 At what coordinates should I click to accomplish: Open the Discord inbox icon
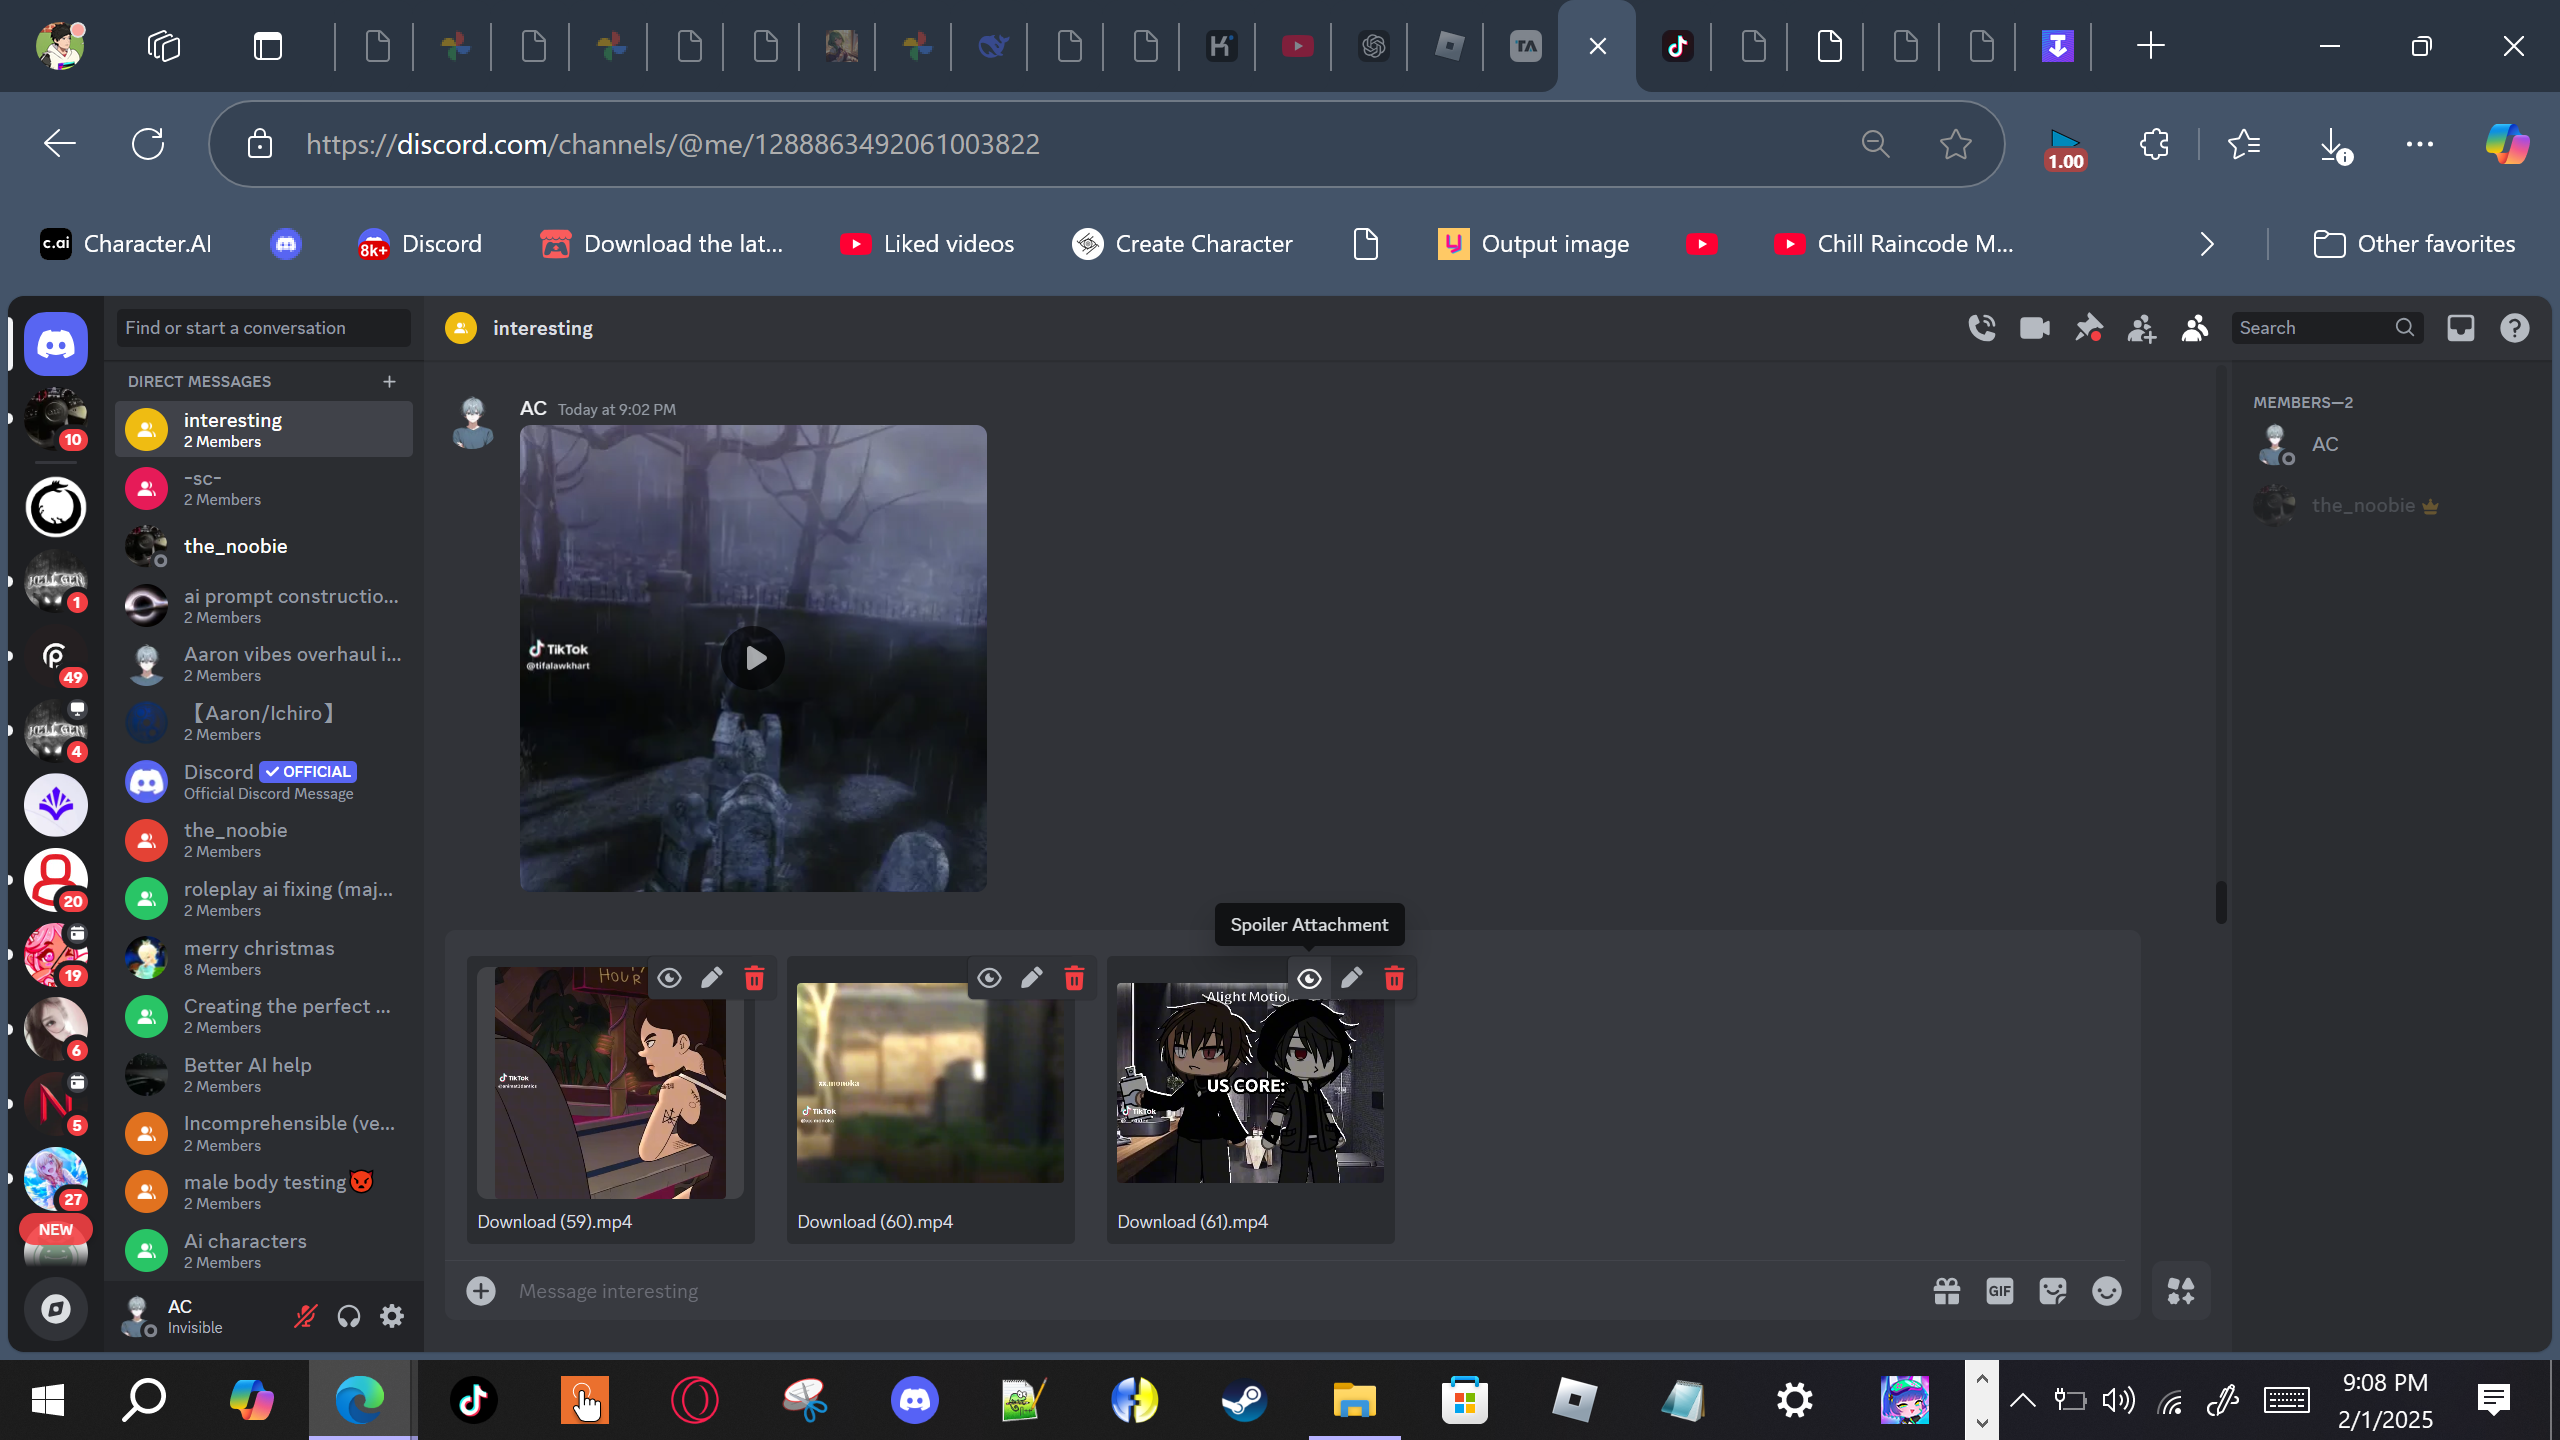click(x=2461, y=328)
